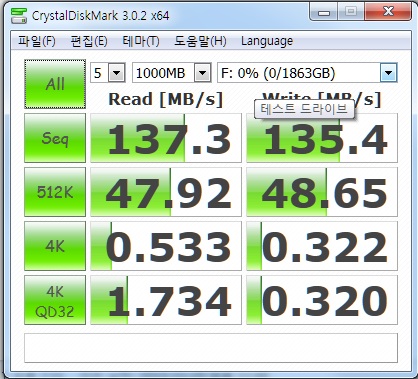Viewport: 418px width, 379px height.
Task: Select the 4K QD32 read result 1.734
Action: (x=166, y=300)
